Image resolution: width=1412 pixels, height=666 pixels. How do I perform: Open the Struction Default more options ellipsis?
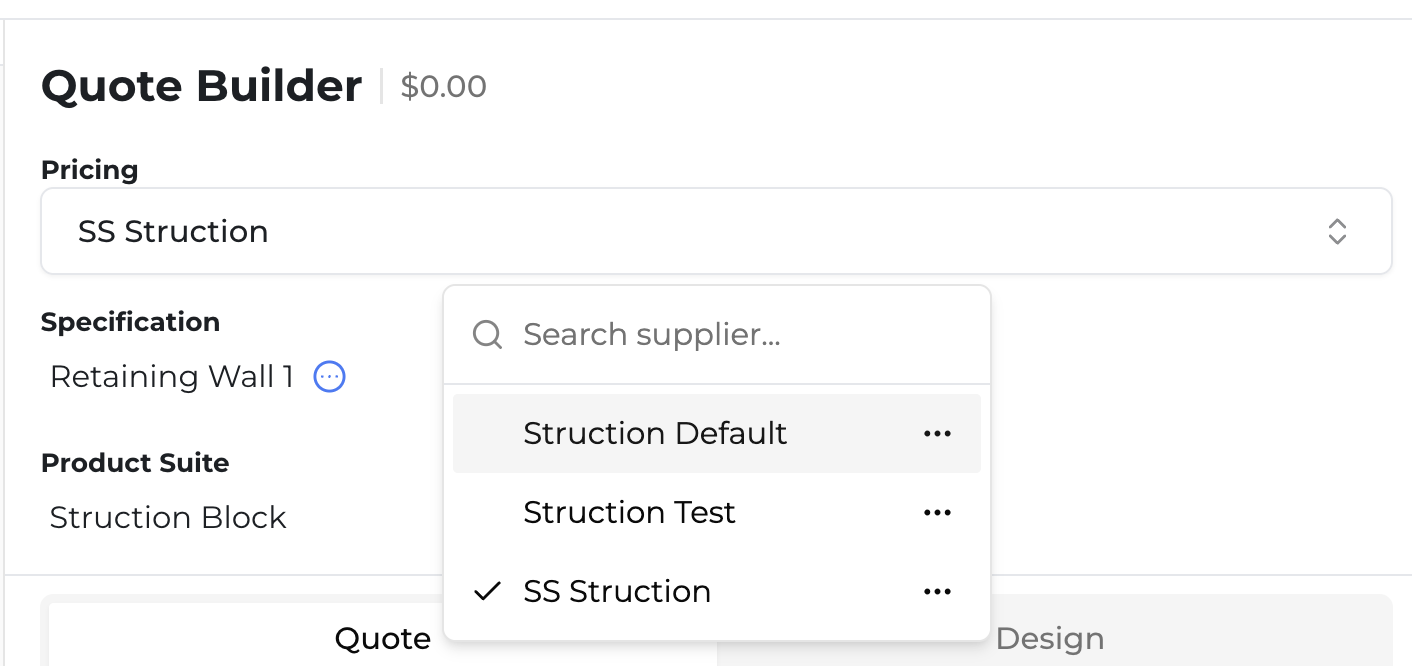pyautogui.click(x=937, y=433)
